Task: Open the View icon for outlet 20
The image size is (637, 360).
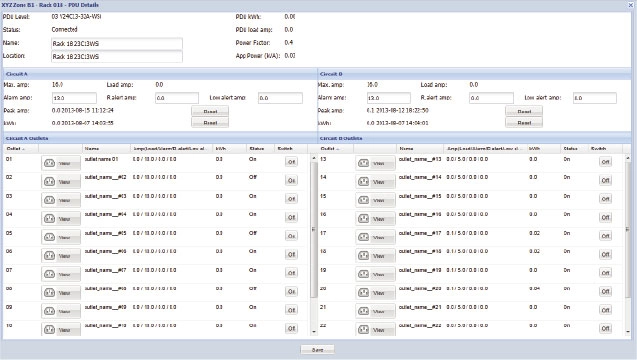Action: [375, 293]
